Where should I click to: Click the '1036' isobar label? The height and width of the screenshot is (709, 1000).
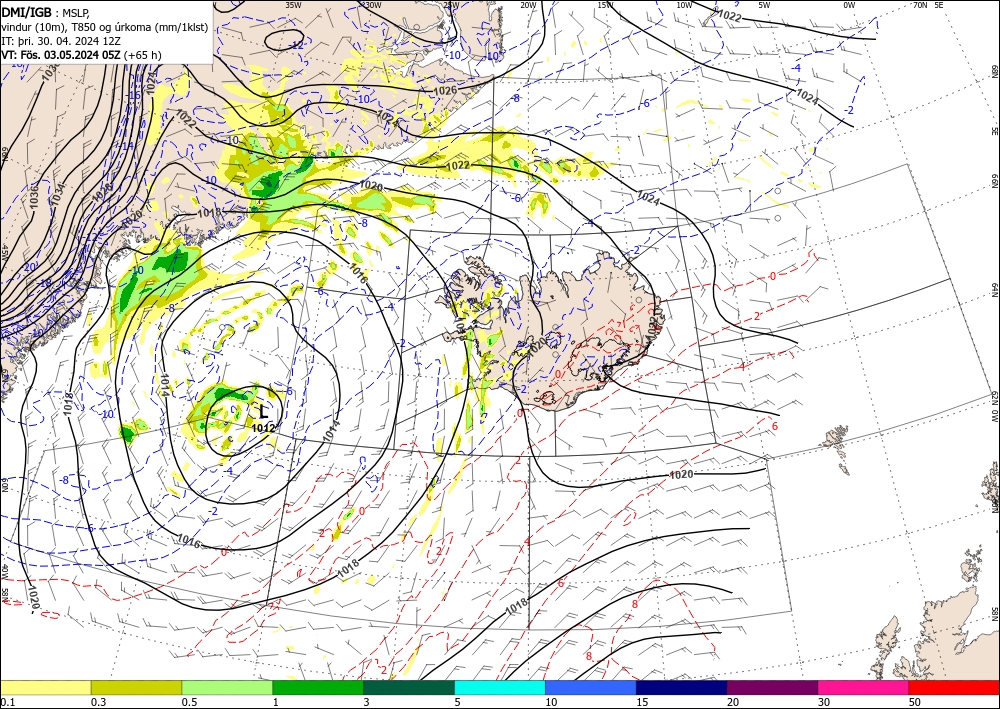(34, 197)
